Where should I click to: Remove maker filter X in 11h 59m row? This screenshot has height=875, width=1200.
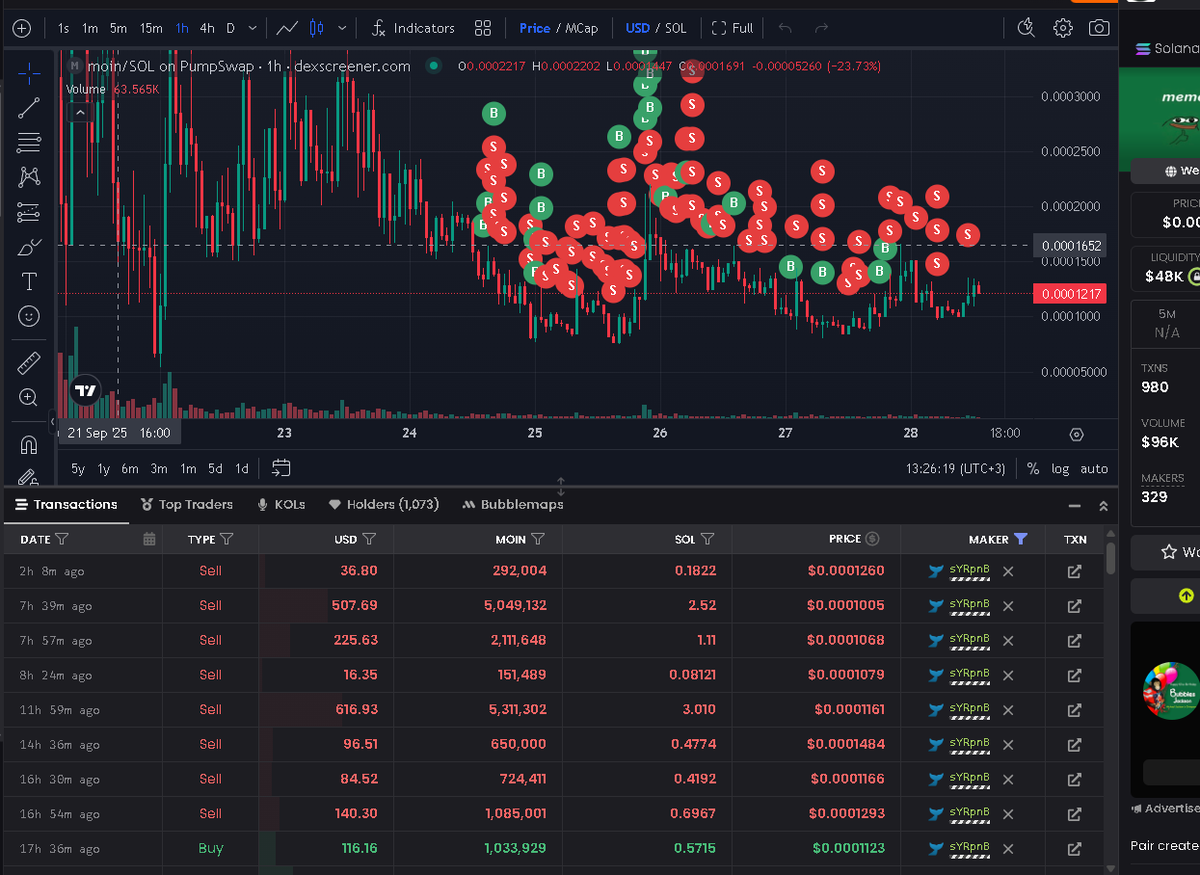[x=1008, y=710]
